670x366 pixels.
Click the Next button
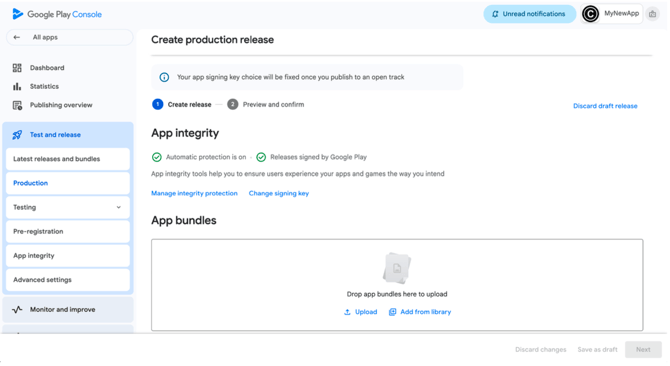pos(643,350)
